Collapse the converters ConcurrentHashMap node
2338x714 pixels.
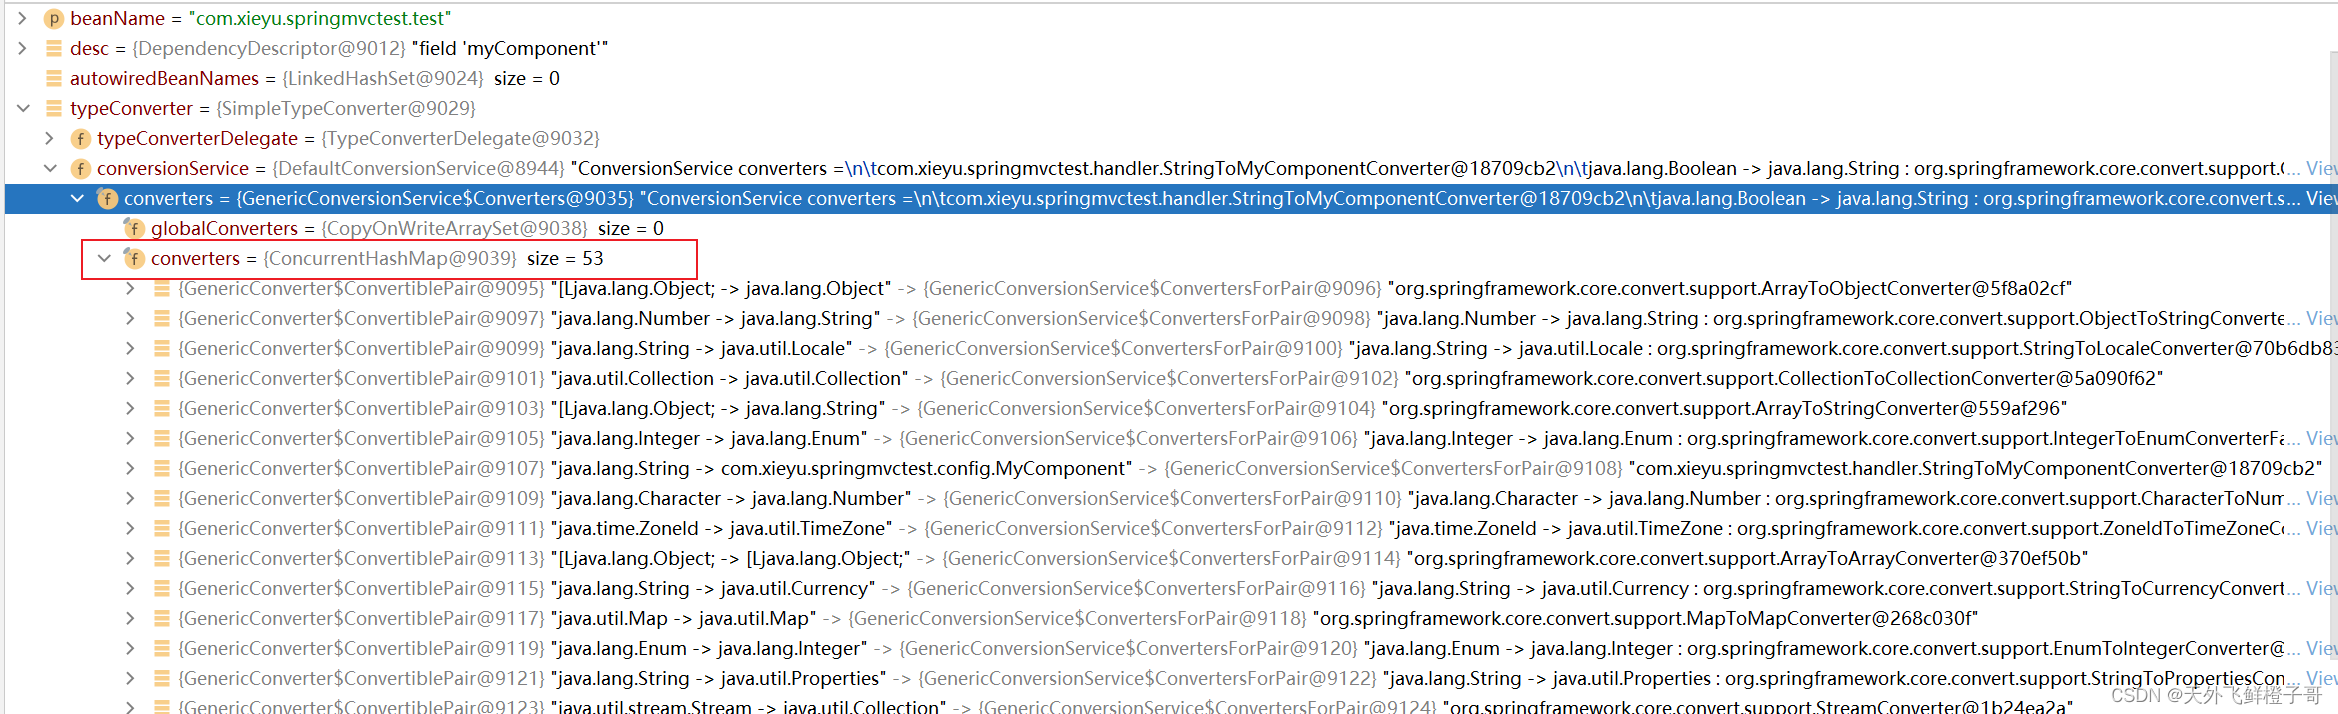[x=104, y=258]
